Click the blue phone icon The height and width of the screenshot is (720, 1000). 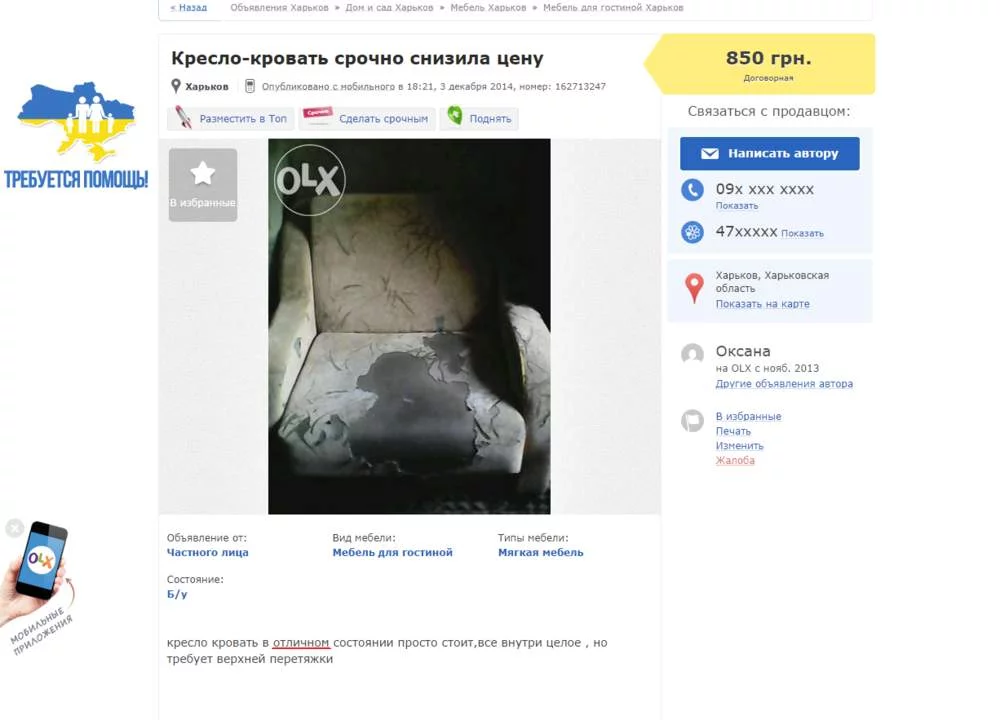pos(692,190)
